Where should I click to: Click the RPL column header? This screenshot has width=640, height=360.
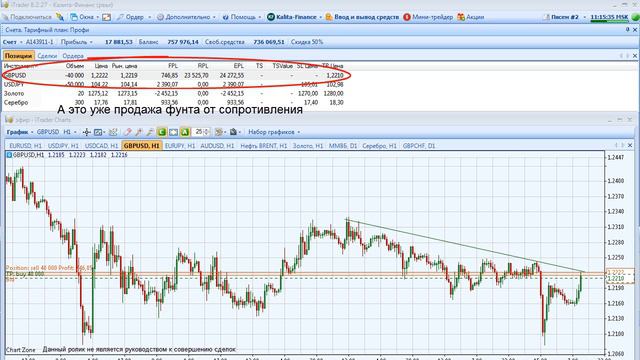[203, 66]
